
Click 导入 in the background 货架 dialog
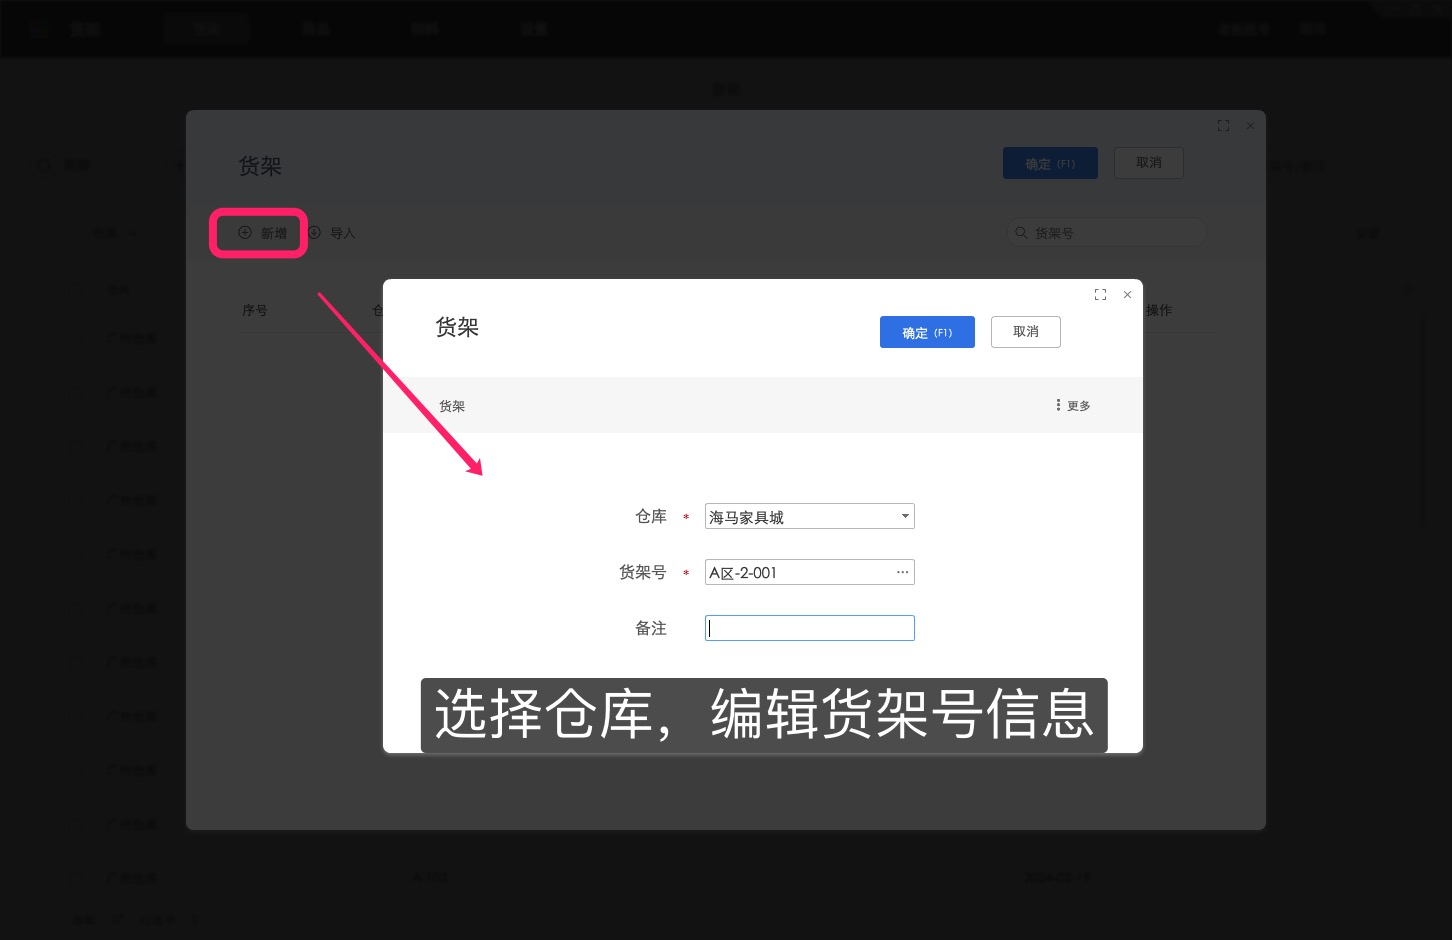click(x=332, y=233)
